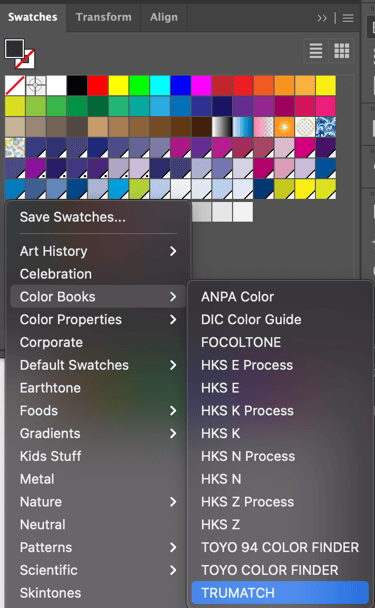
Task: Open the Swatches panel hamburger menu
Action: pos(348,18)
